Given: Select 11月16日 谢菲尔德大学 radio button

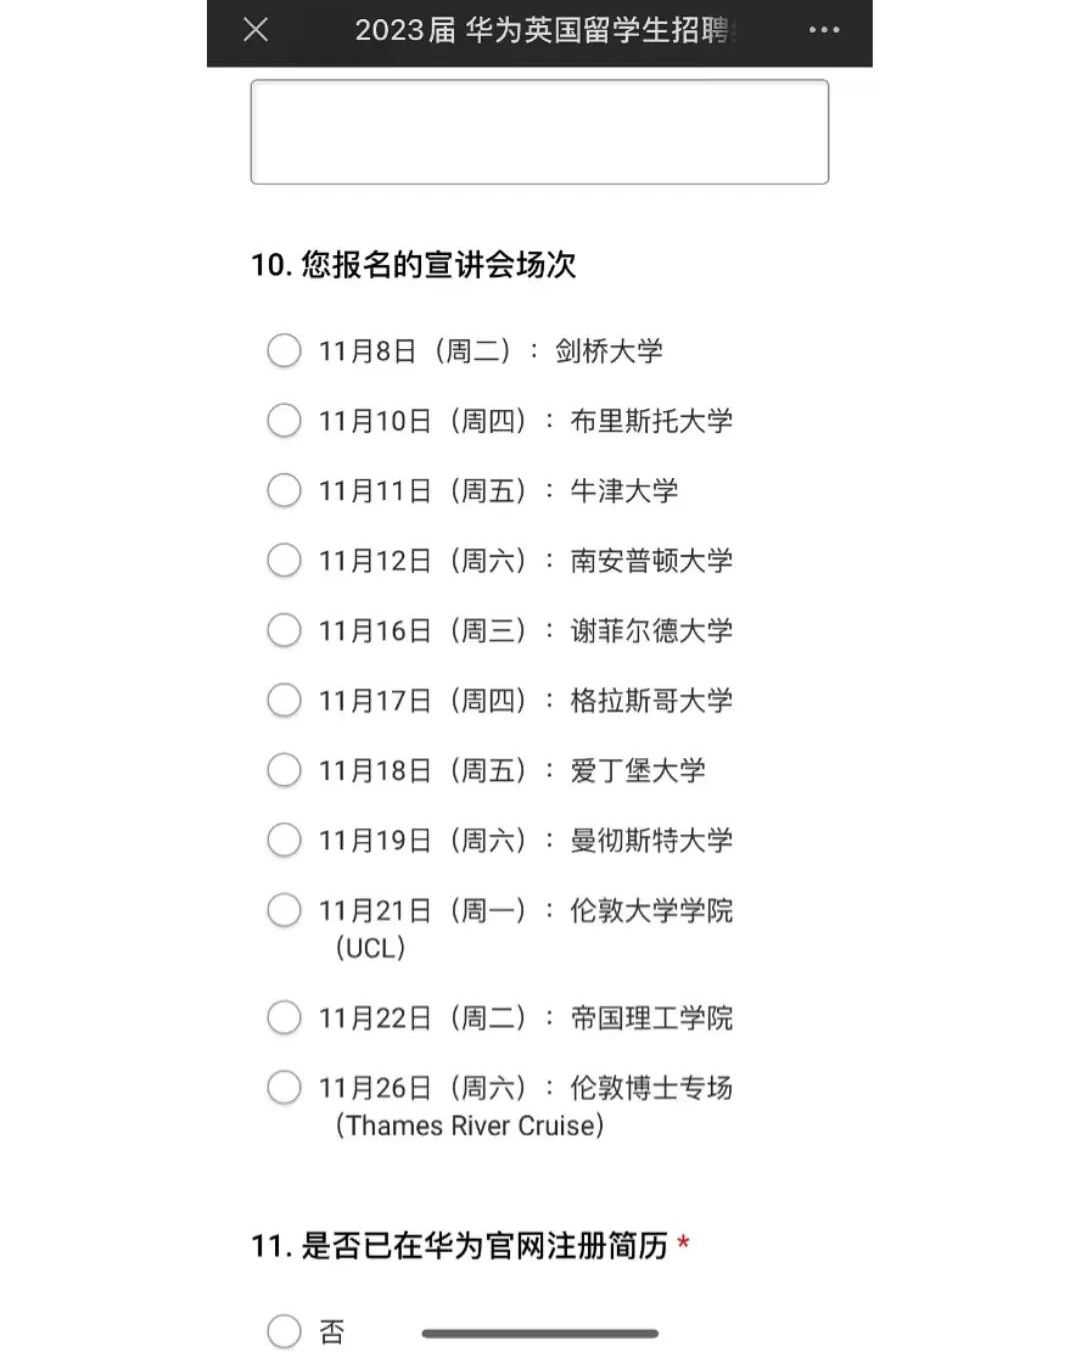Looking at the screenshot, I should [x=284, y=631].
